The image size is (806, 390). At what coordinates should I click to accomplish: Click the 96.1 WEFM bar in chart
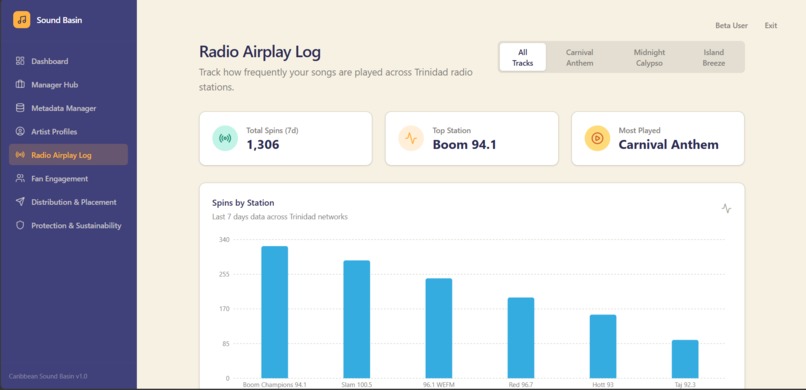438,328
